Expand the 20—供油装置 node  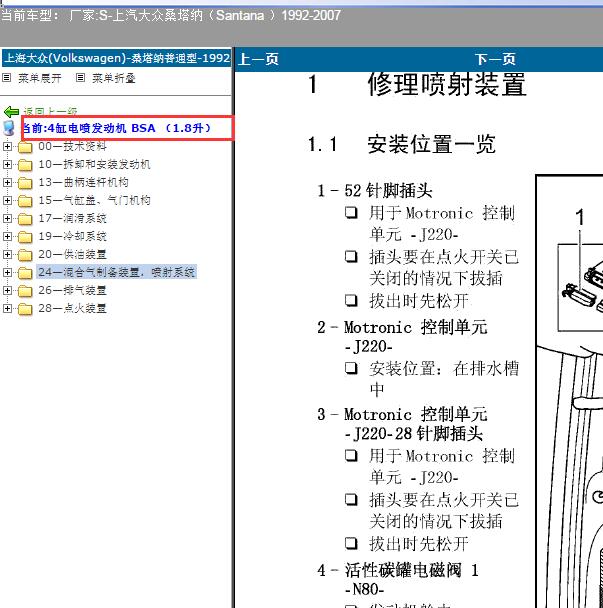click(x=7, y=254)
